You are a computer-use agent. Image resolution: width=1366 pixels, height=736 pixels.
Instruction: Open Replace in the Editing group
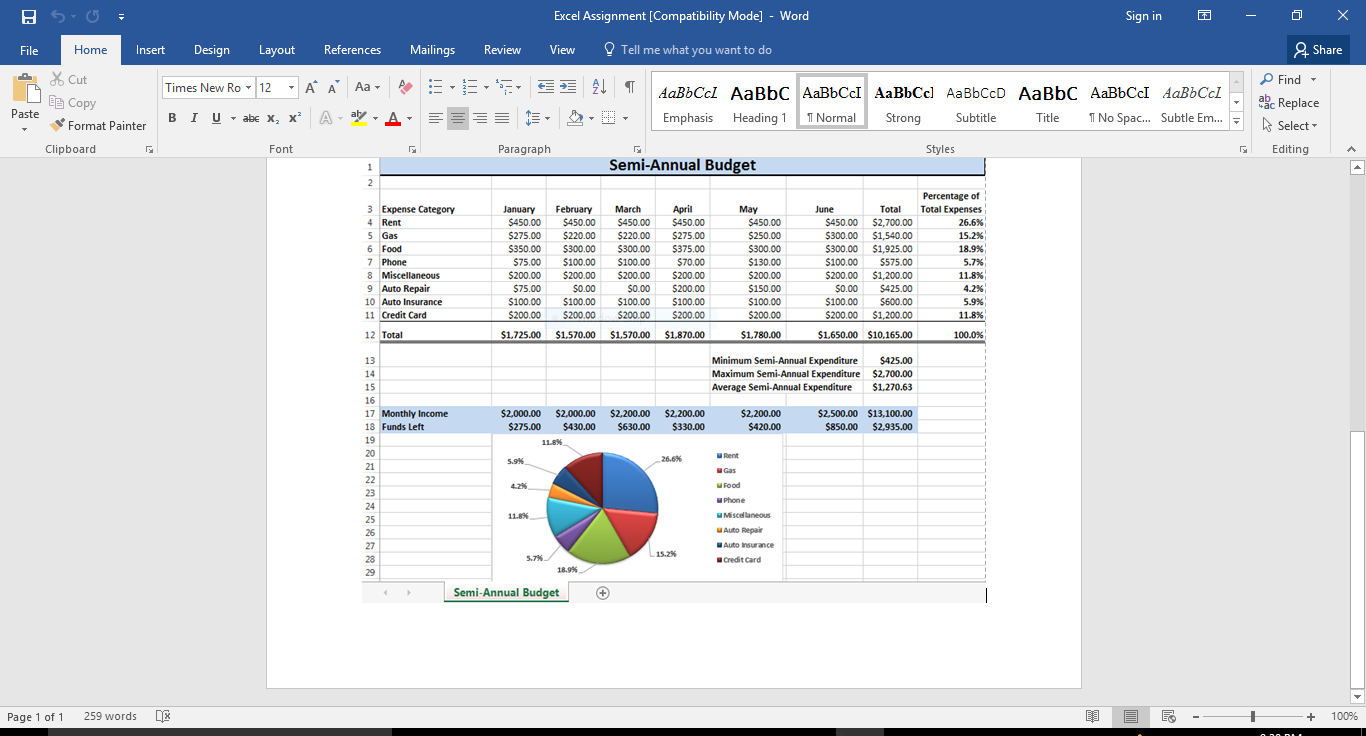pyautogui.click(x=1289, y=102)
